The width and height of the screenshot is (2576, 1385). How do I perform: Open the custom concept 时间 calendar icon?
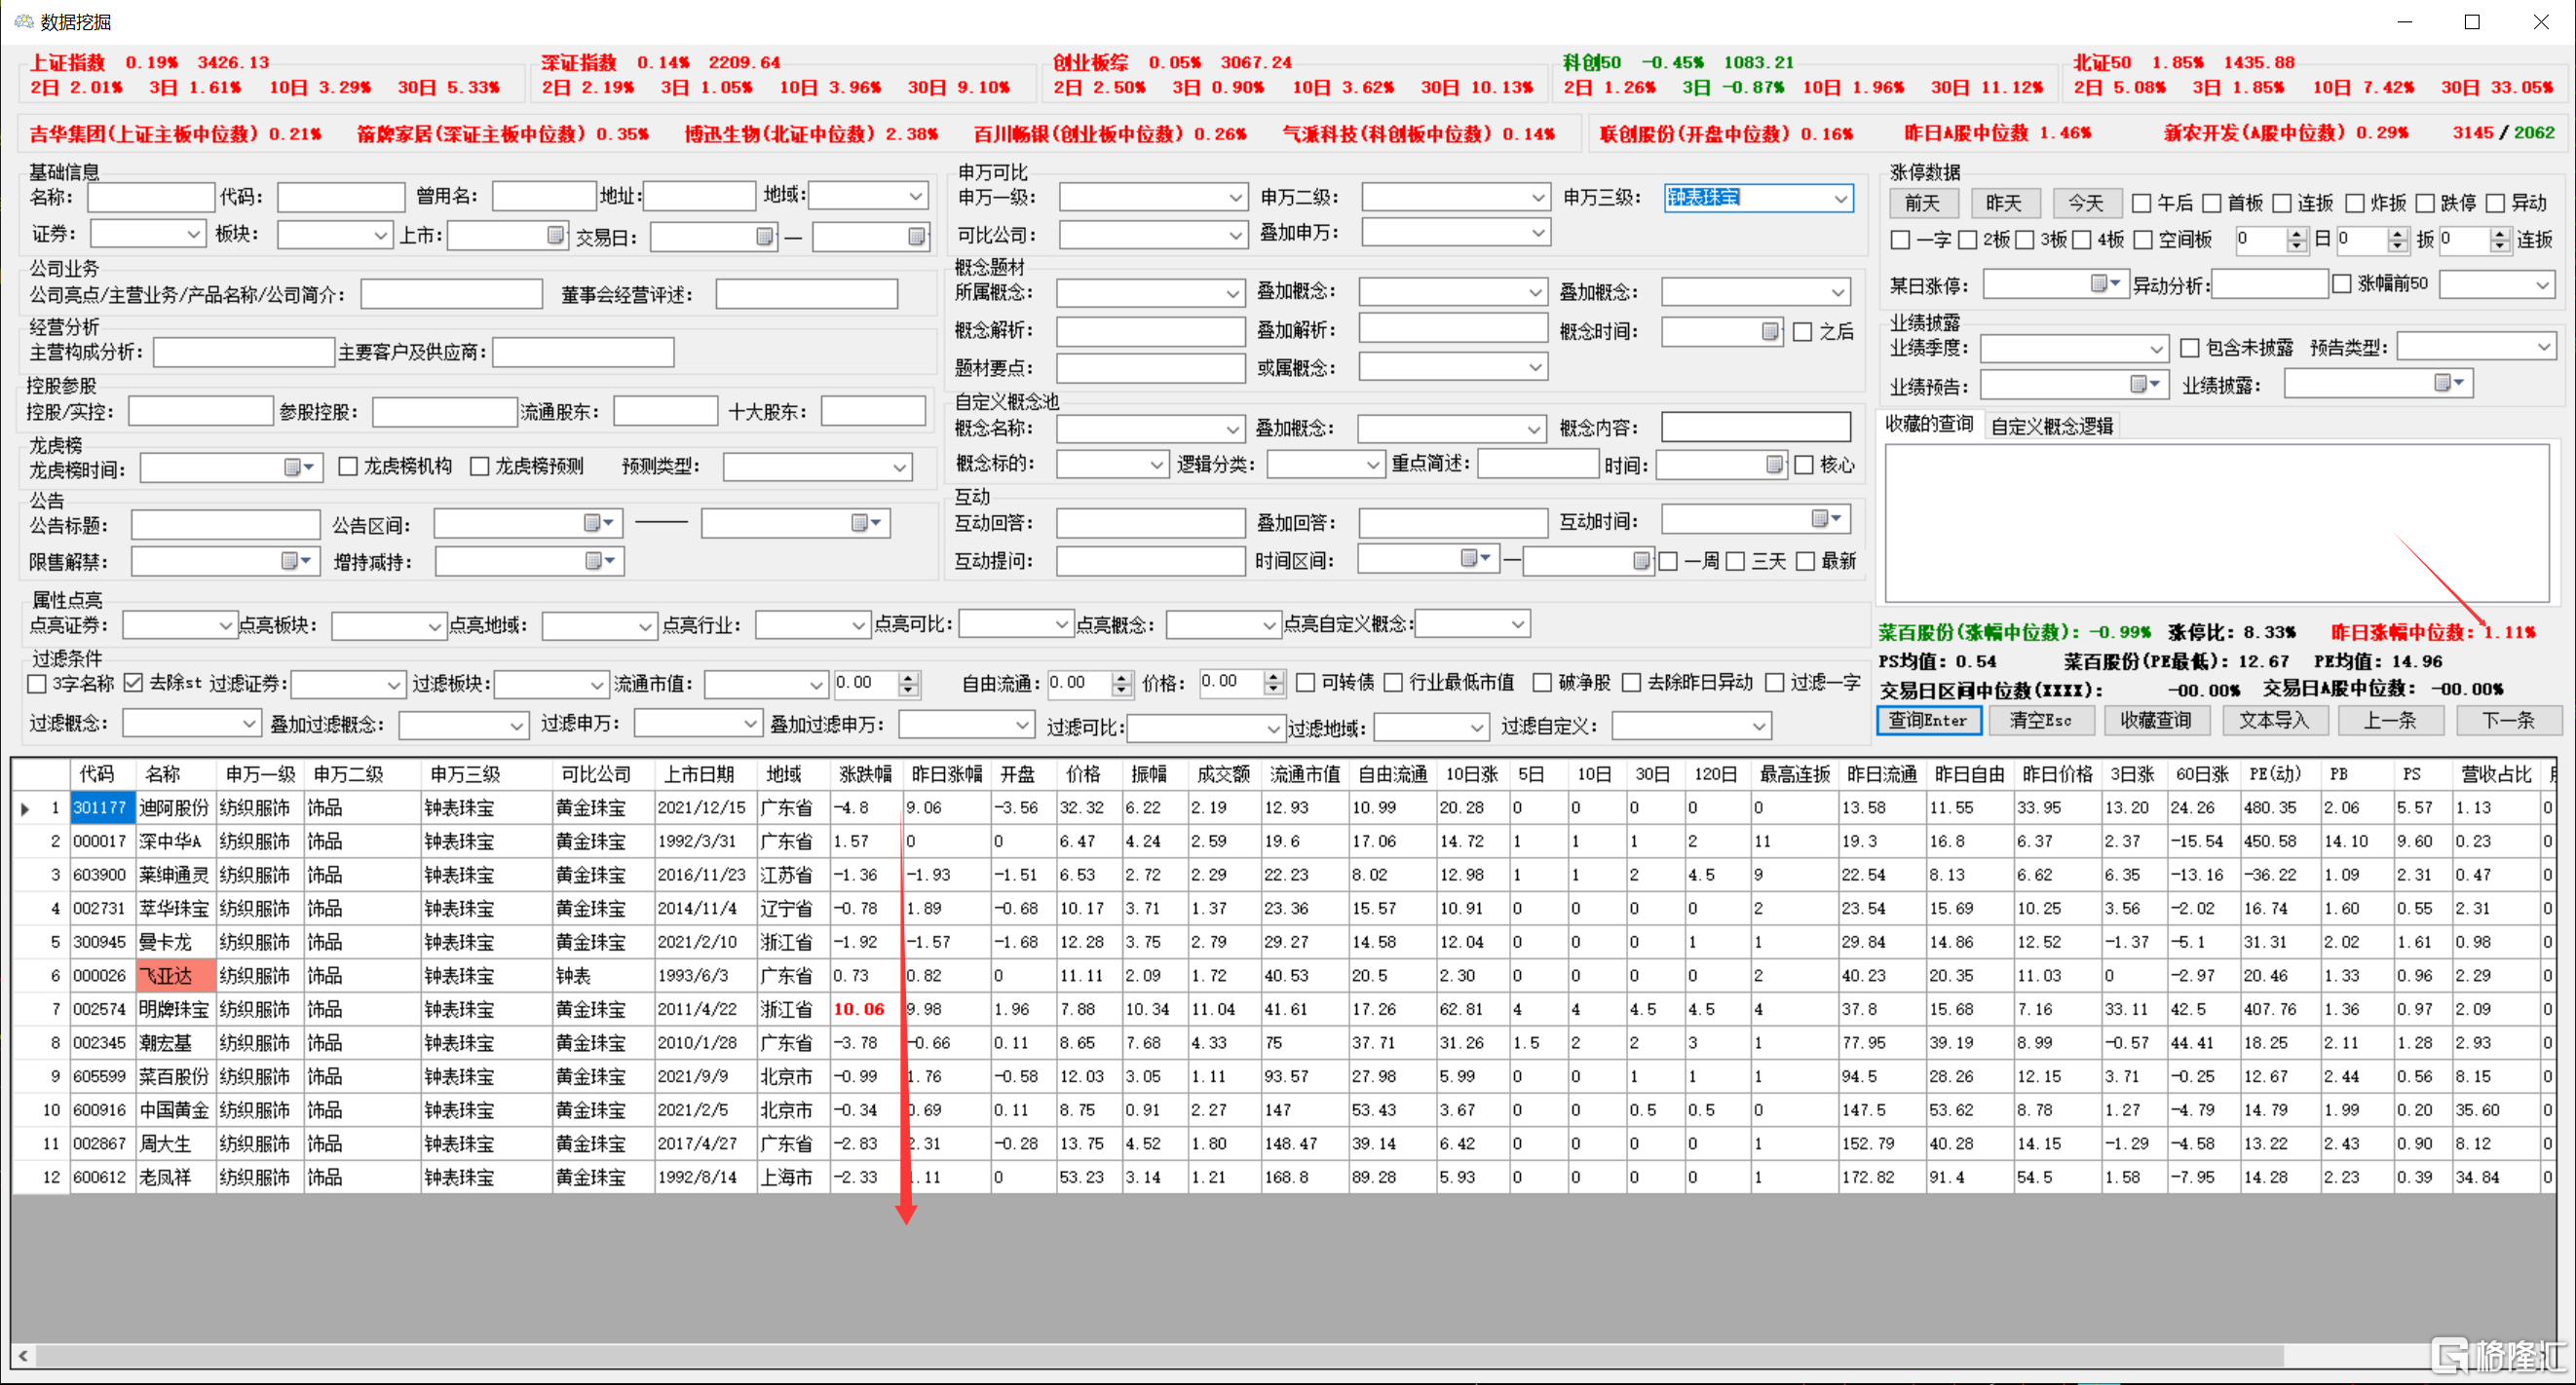pos(1774,464)
